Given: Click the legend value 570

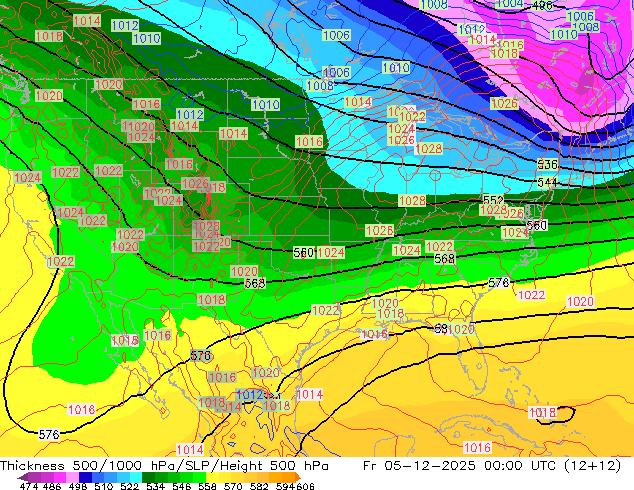Looking at the screenshot, I should (233, 486).
